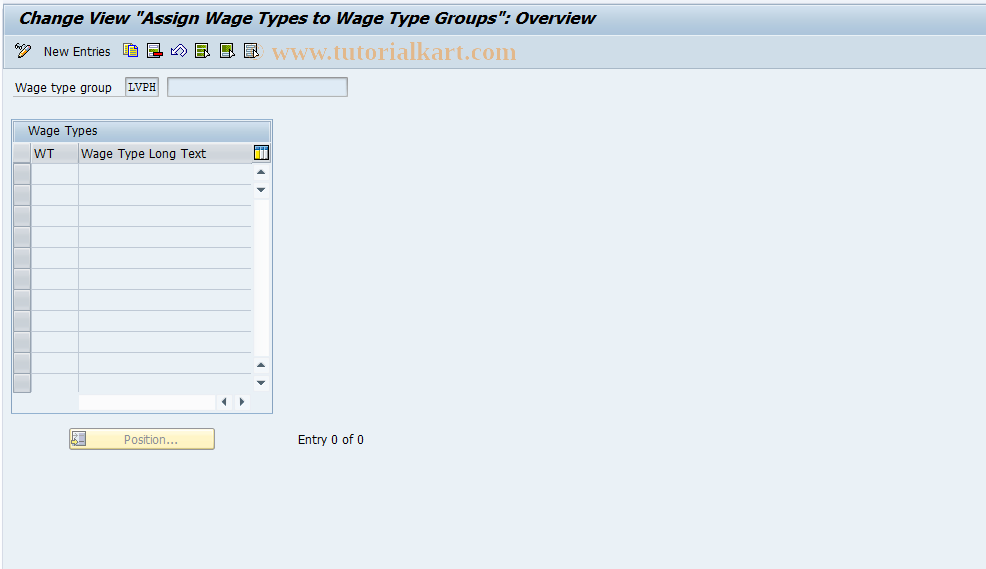Screen dimensions: 986x569
Task: Click the scroll up arrow at the top of the table scrollbar
Action: 261,172
